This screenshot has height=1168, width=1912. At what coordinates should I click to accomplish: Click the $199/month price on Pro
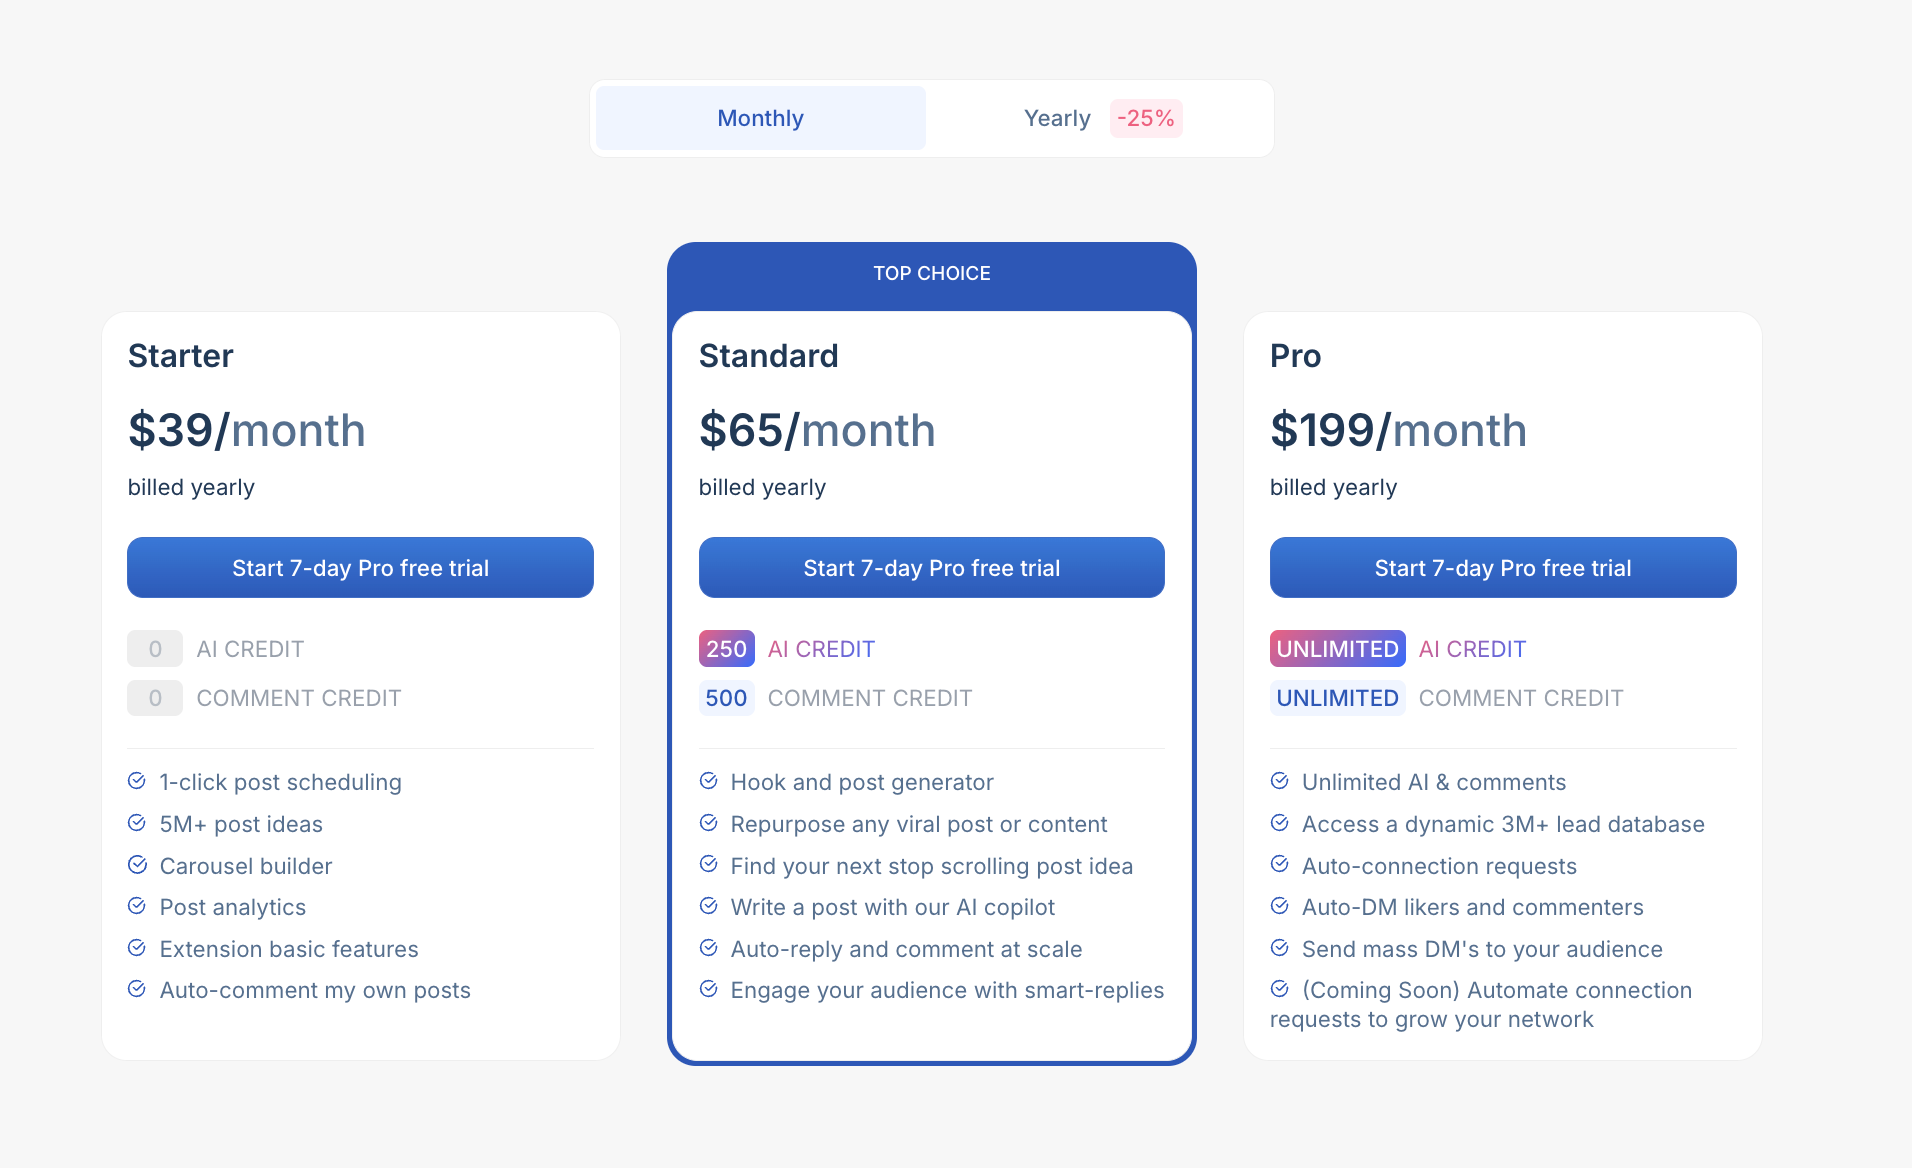click(x=1398, y=430)
